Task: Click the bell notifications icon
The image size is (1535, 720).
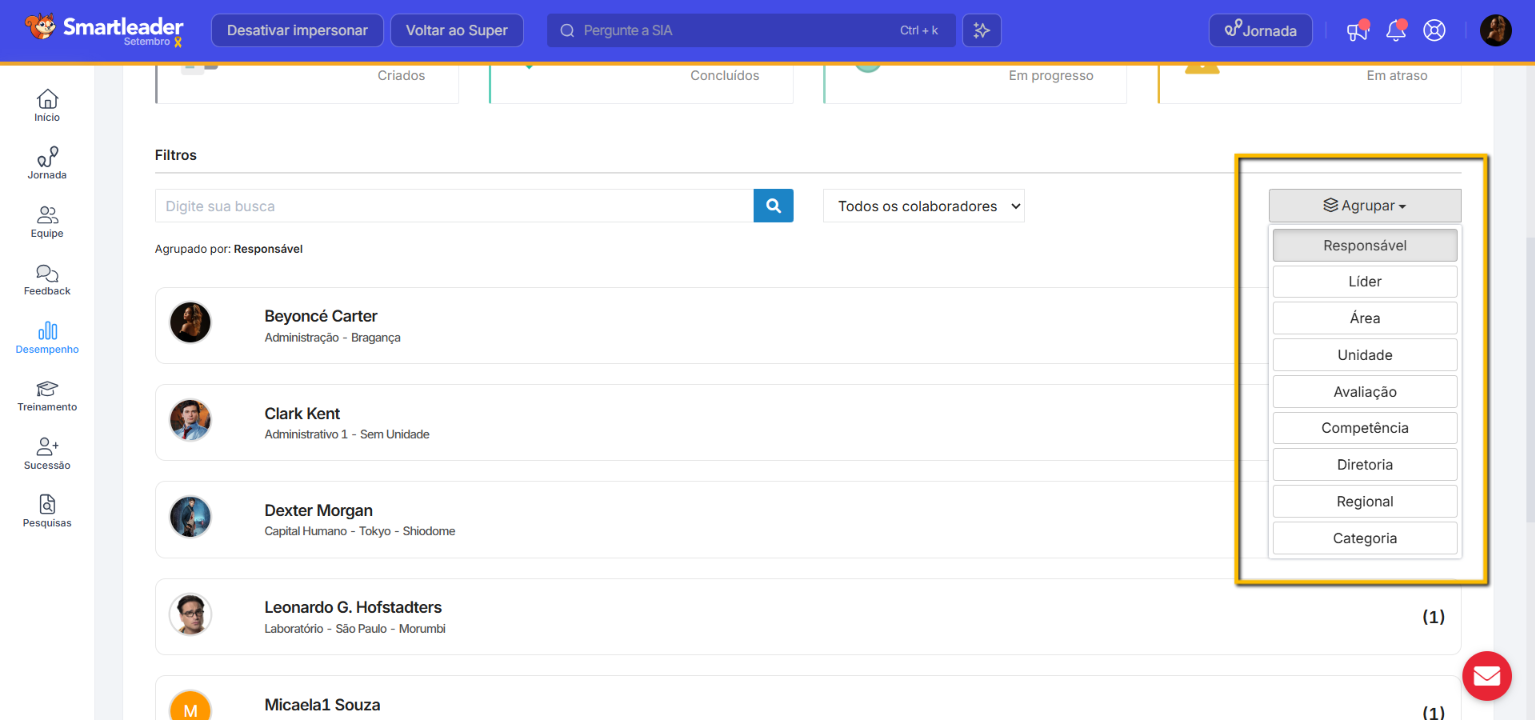Action: tap(1395, 31)
